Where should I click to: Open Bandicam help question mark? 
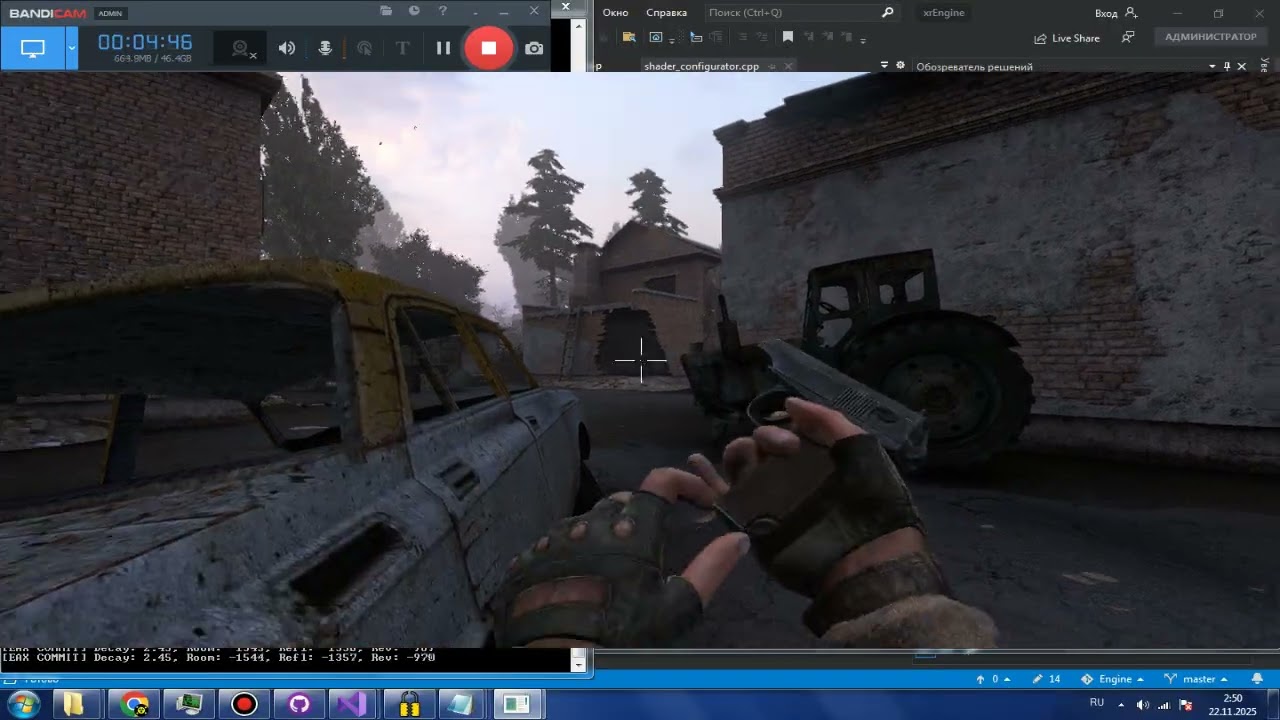tap(443, 11)
